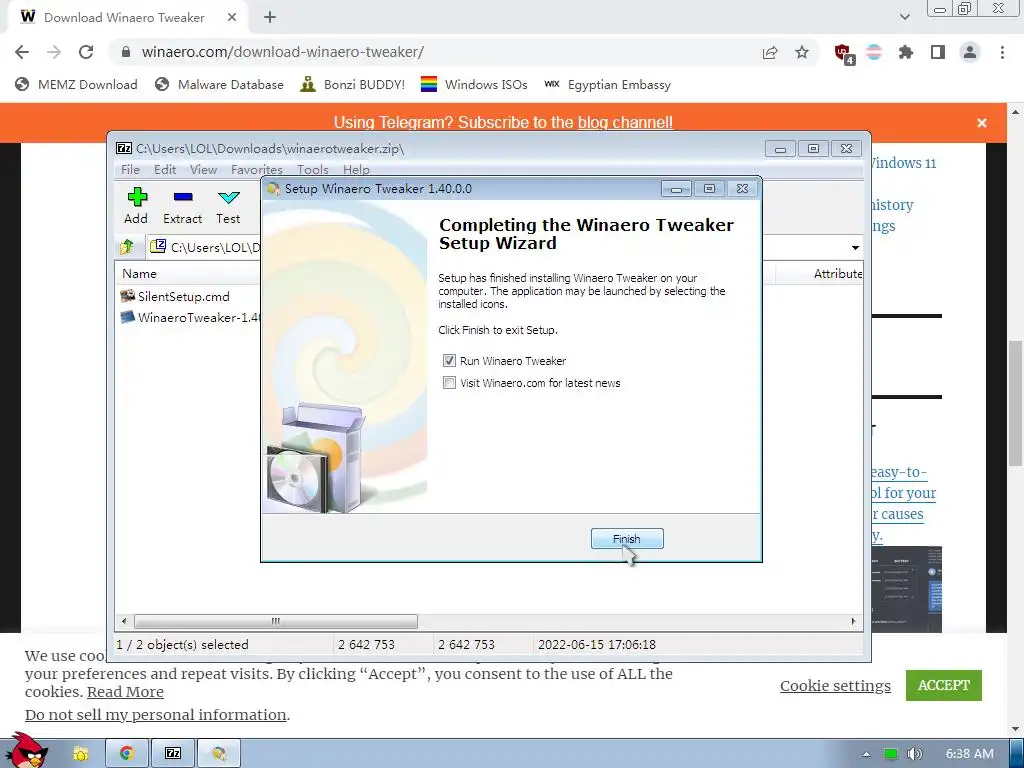Uncheck Run Winaero Tweaker checkbox

(449, 360)
